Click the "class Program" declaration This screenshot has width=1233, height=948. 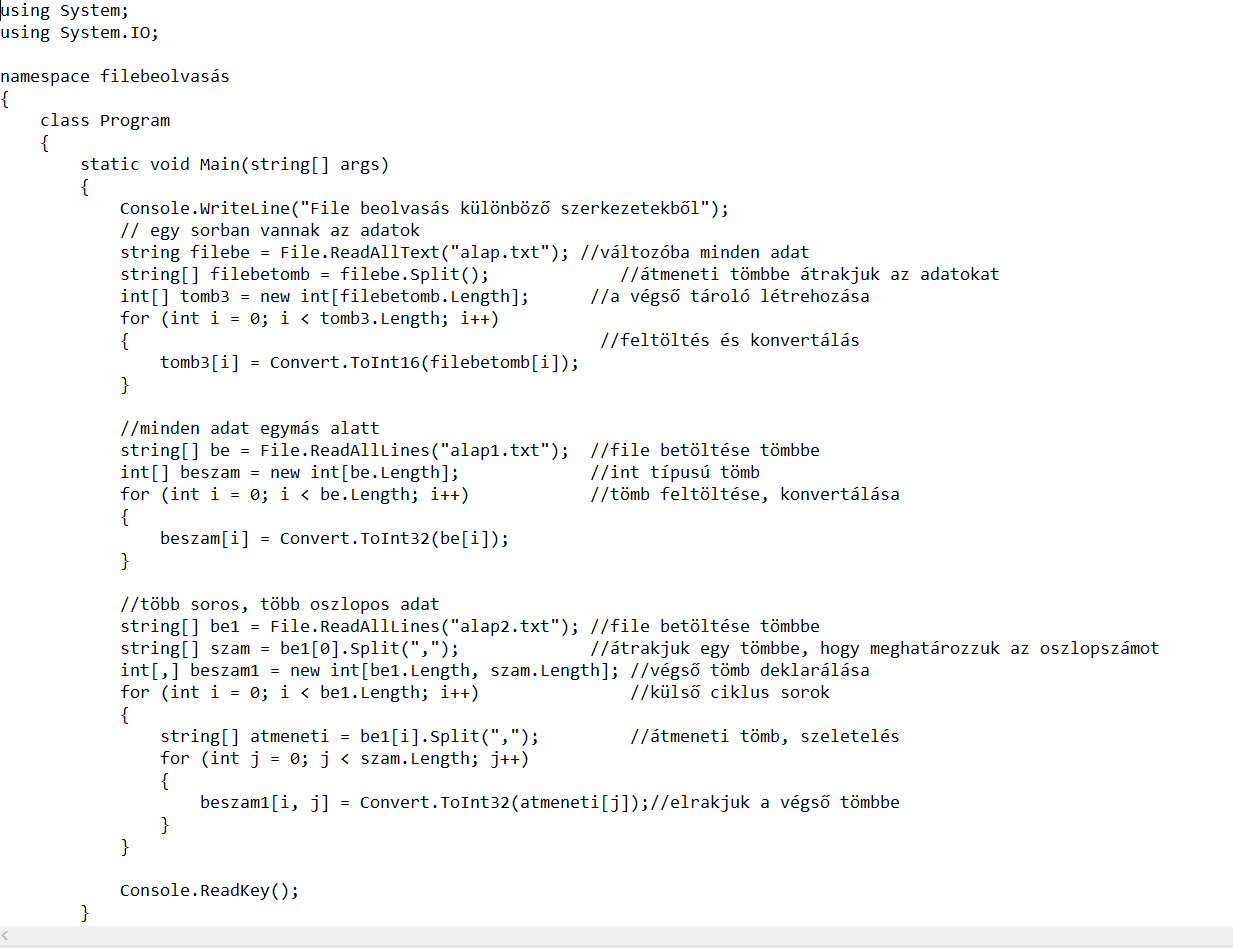point(105,120)
